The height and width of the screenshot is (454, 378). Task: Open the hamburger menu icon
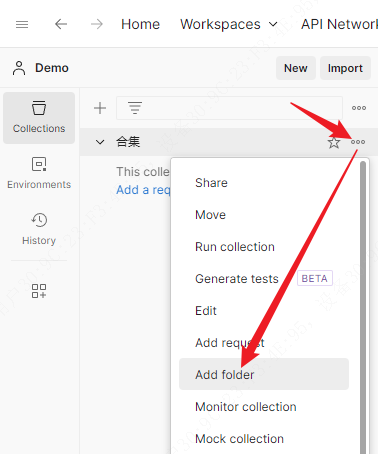coord(22,24)
